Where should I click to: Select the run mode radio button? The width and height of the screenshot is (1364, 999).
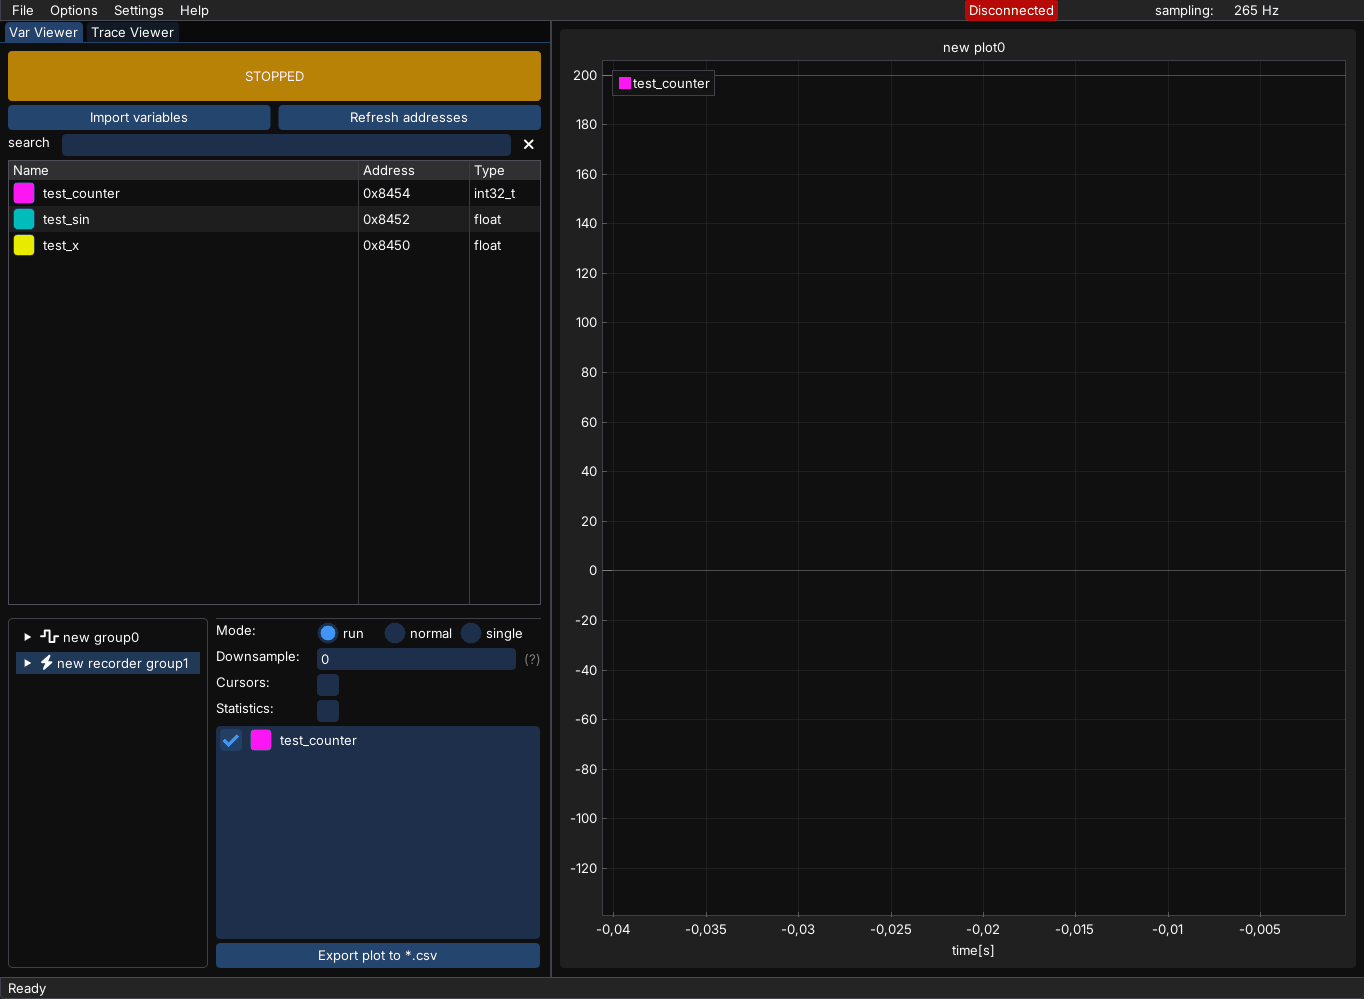(328, 633)
